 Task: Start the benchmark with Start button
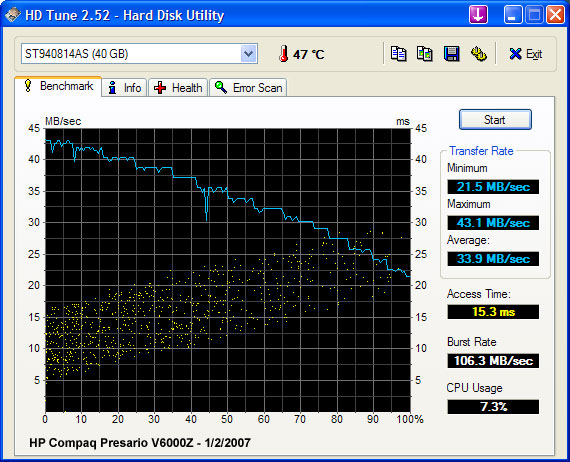495,120
